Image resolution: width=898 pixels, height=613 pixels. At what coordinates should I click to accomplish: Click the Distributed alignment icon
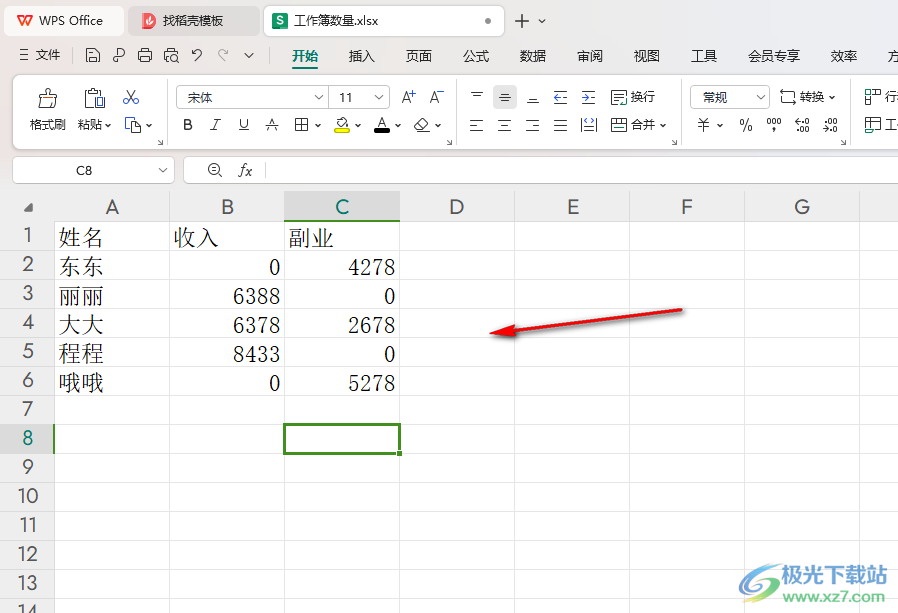(x=588, y=125)
